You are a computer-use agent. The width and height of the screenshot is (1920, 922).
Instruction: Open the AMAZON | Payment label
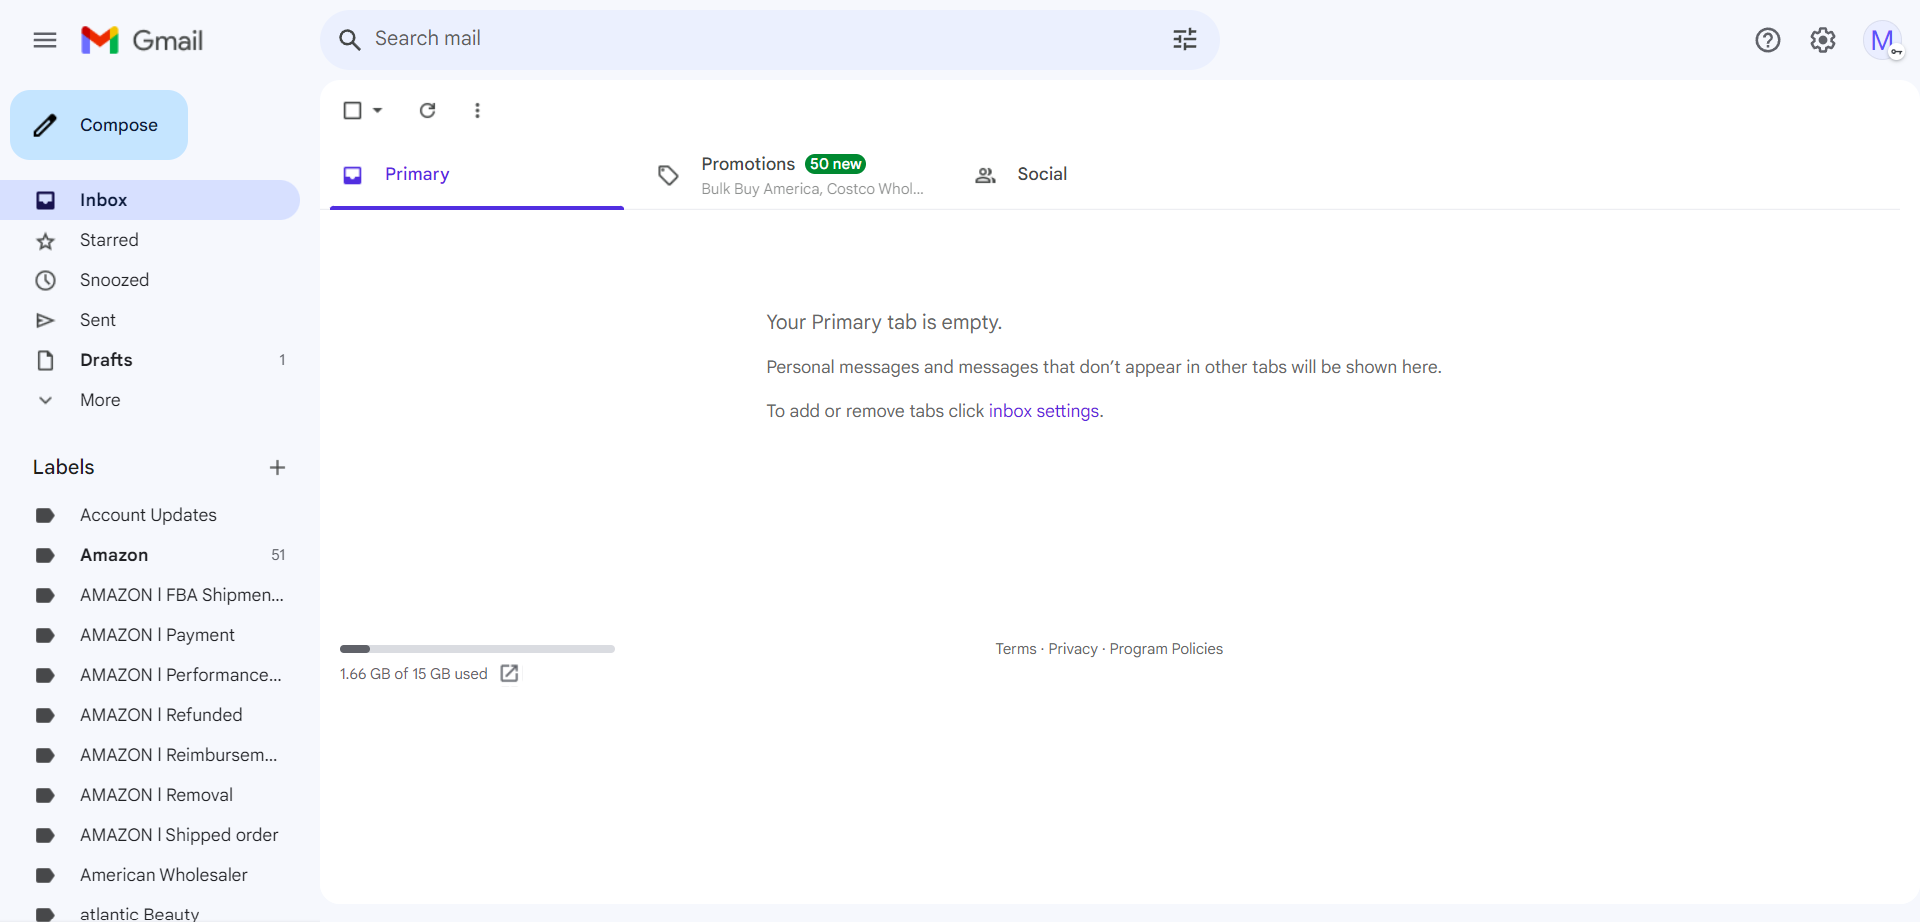pos(150,635)
